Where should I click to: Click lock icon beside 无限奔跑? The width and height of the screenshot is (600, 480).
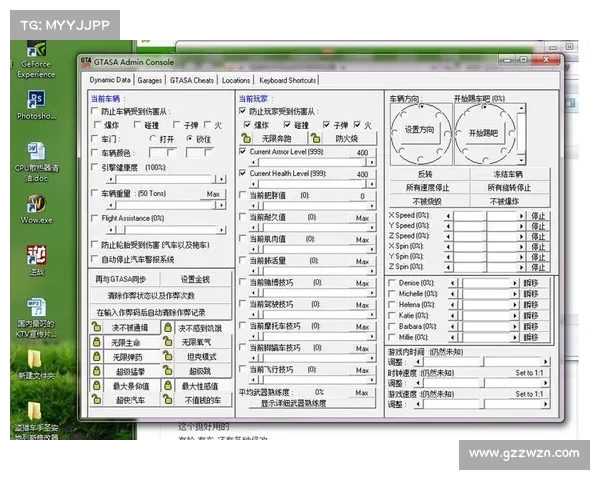[246, 138]
